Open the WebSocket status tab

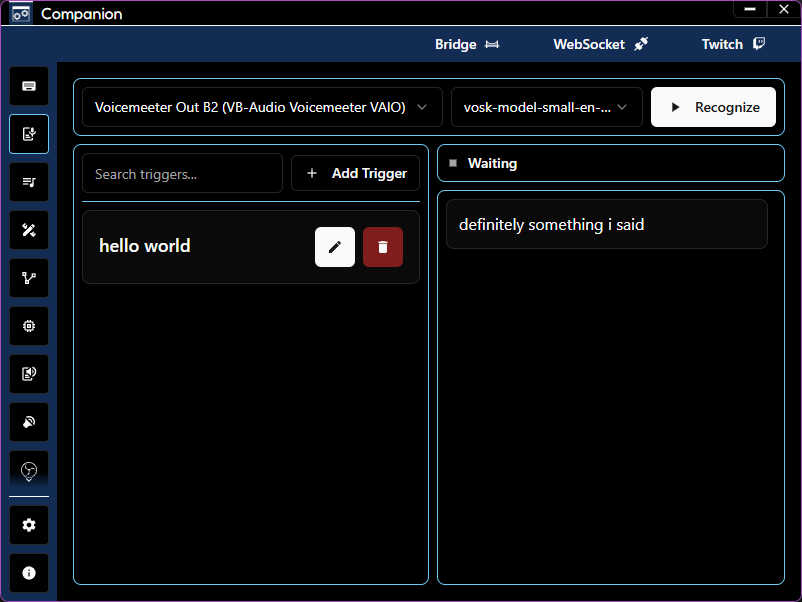600,44
